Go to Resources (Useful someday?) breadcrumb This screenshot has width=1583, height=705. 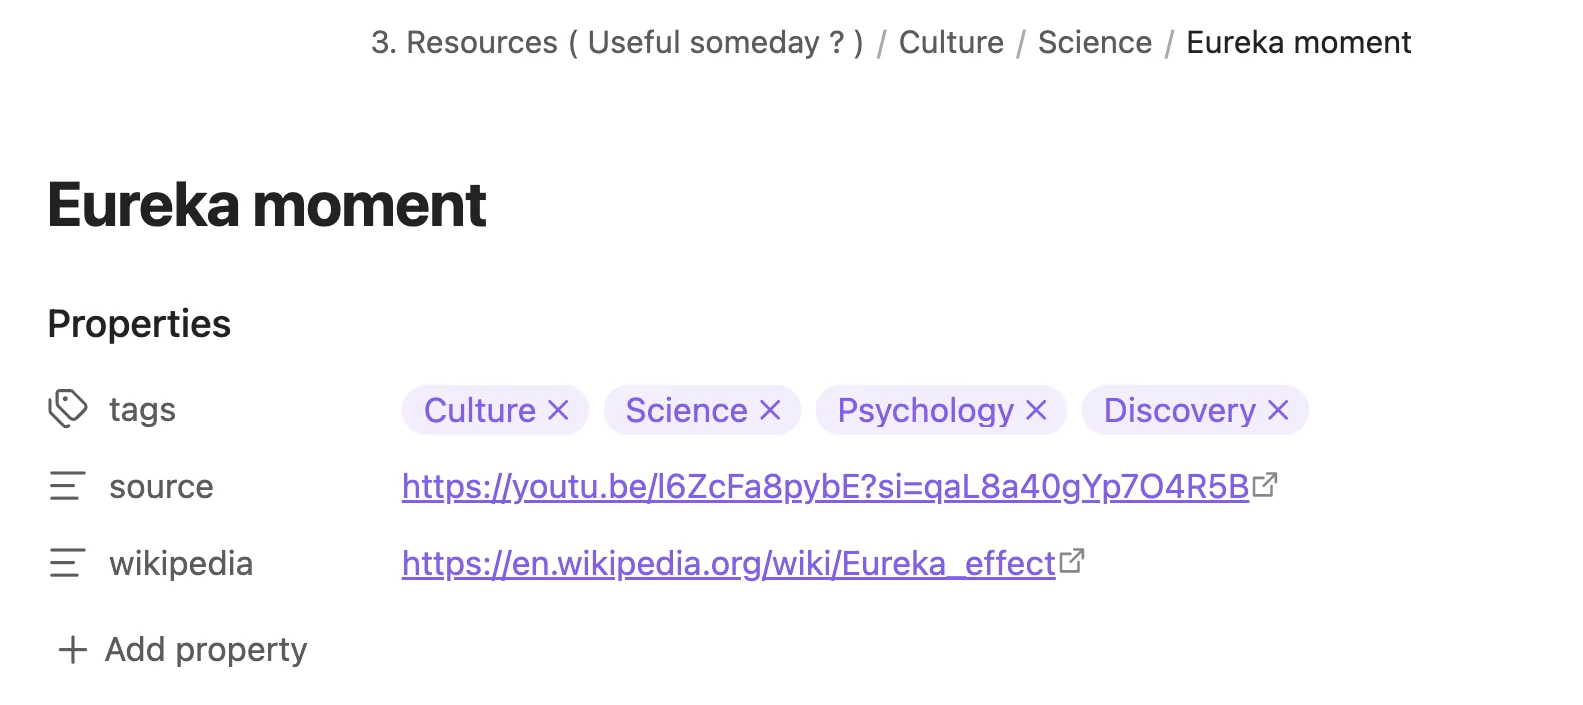click(617, 42)
